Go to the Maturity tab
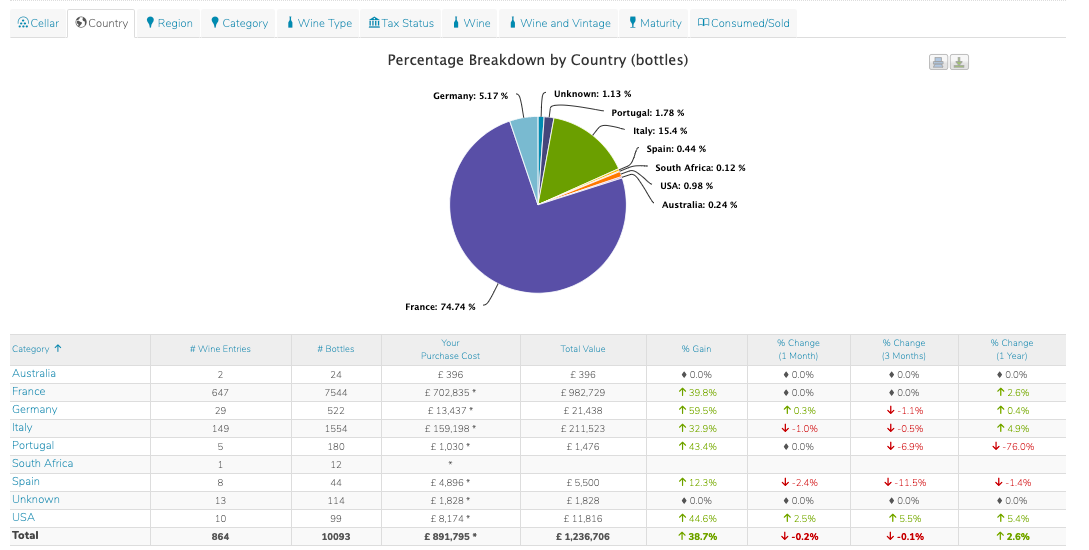1089x550 pixels. pos(654,23)
